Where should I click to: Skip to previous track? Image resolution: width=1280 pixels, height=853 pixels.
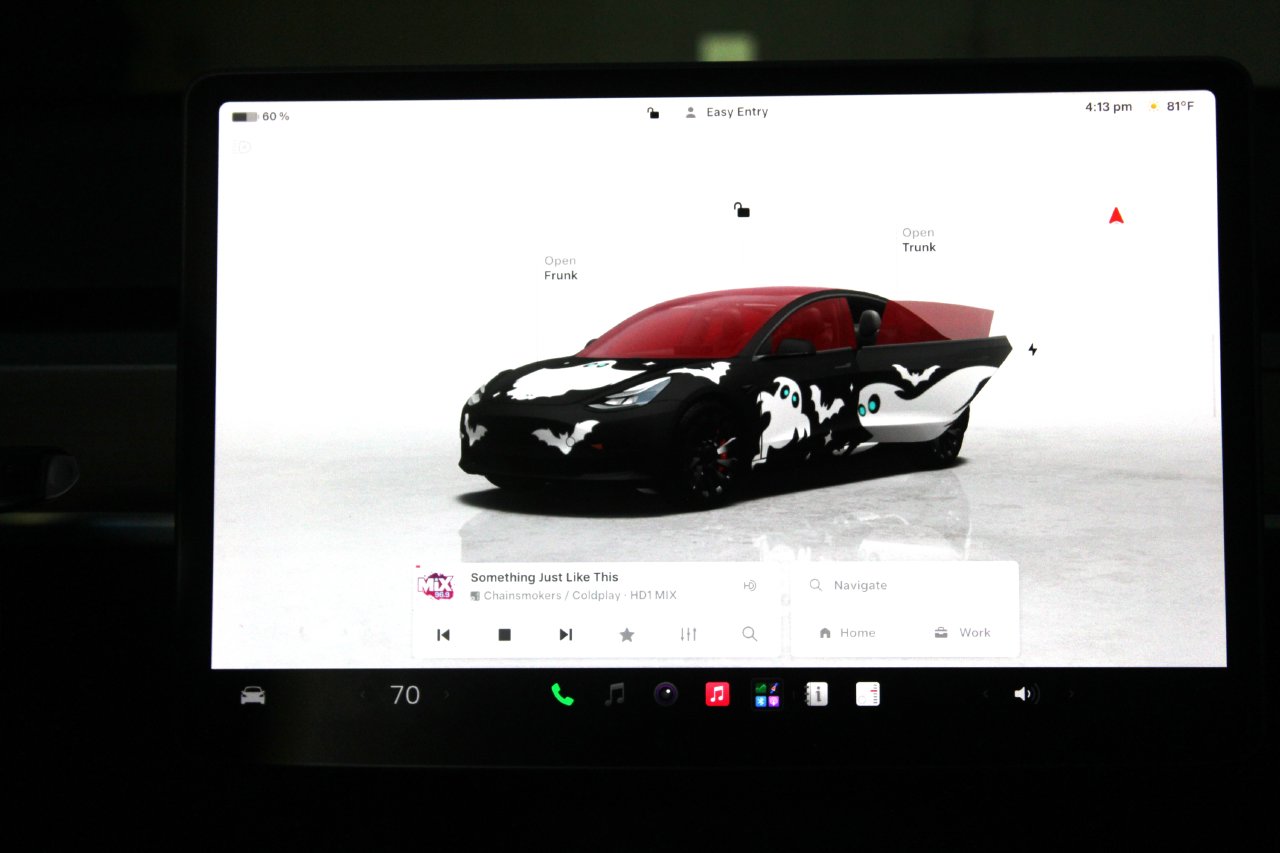(x=443, y=634)
